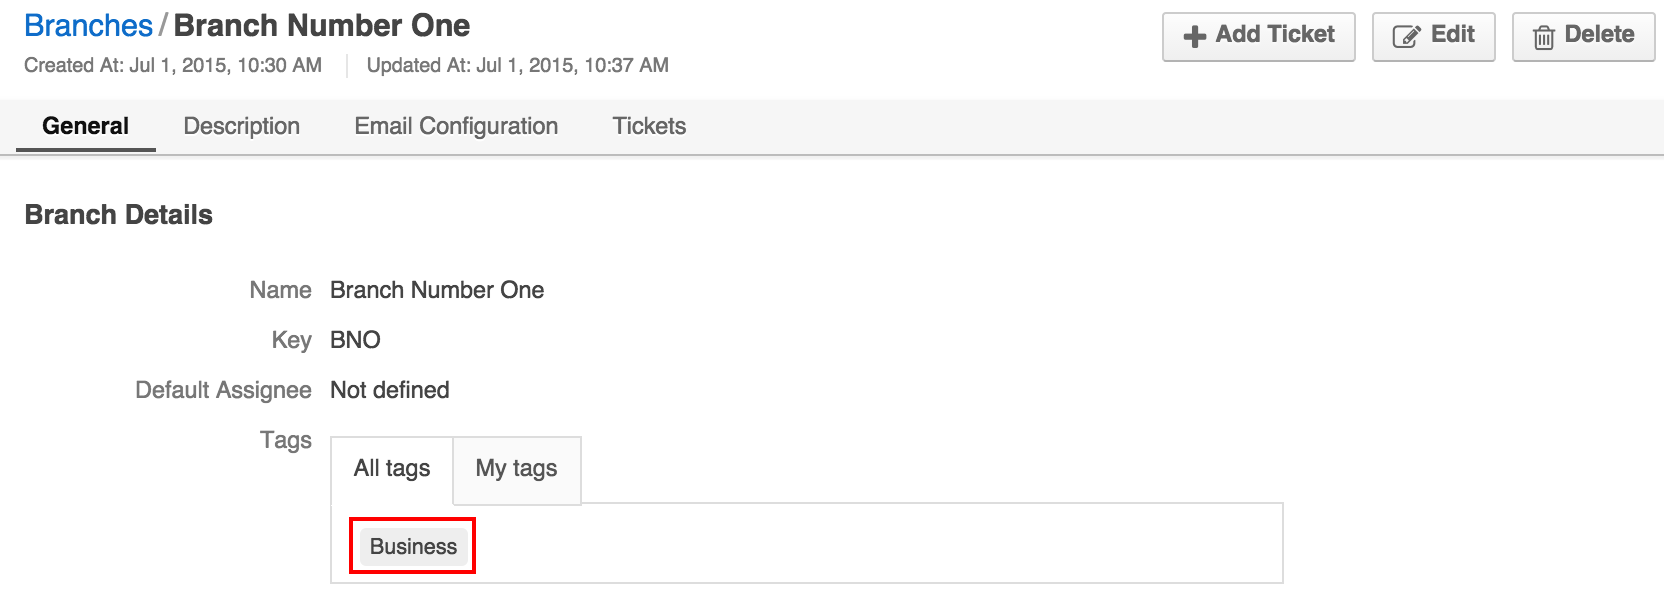
Task: Click the Name value Branch Number One
Action: (x=437, y=290)
